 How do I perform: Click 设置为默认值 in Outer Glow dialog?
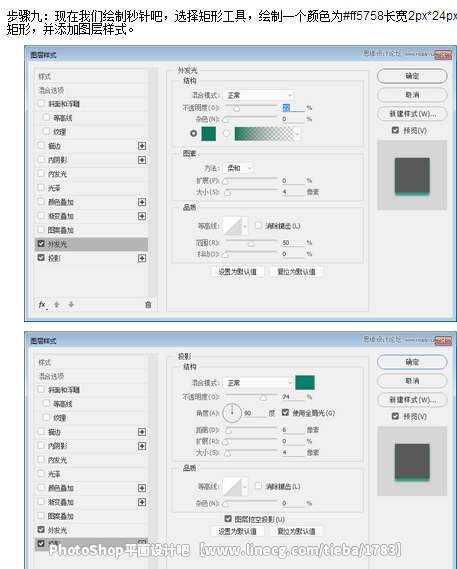(x=237, y=271)
